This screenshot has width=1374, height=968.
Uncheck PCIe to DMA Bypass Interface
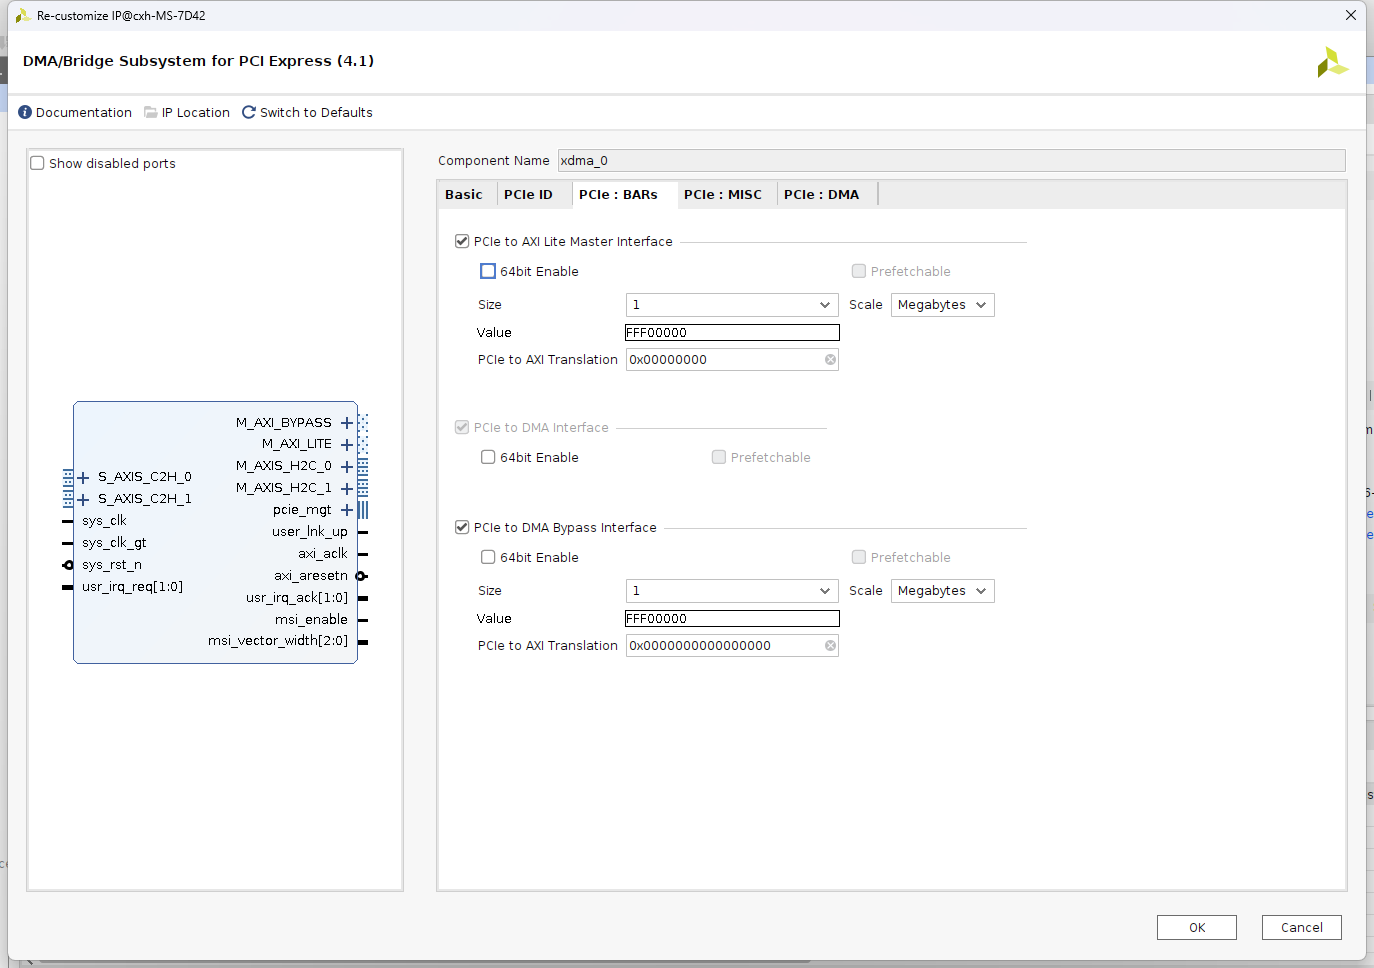coord(462,527)
